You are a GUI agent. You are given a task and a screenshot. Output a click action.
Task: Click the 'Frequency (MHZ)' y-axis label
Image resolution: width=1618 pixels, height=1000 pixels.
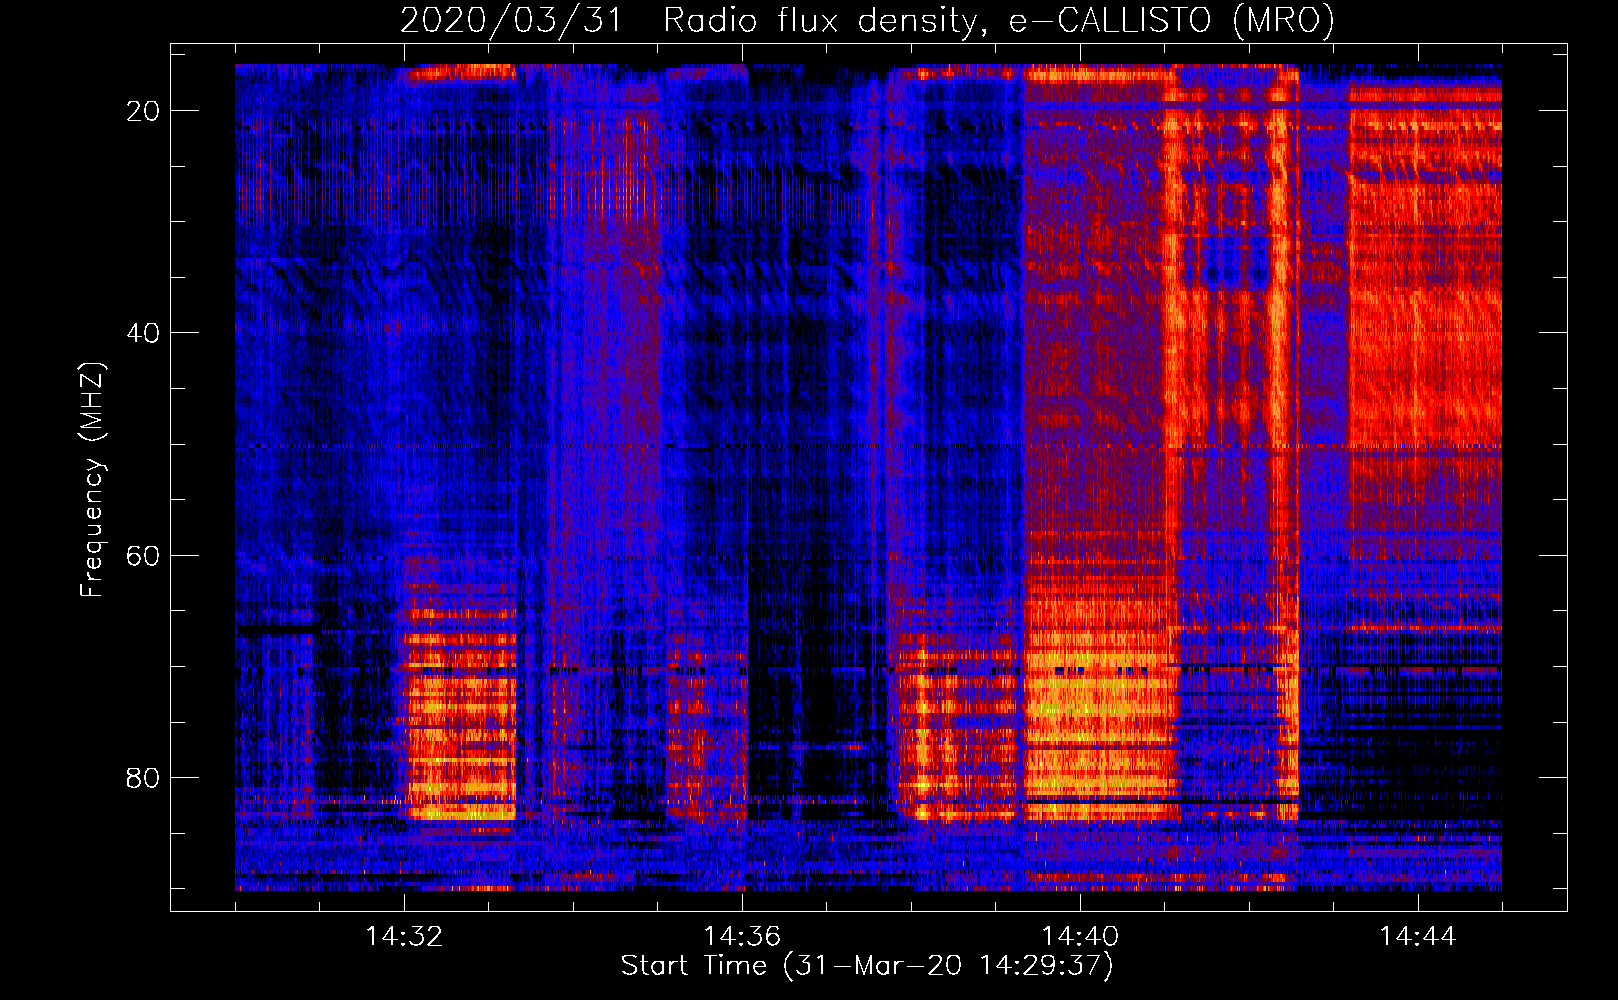[x=92, y=480]
